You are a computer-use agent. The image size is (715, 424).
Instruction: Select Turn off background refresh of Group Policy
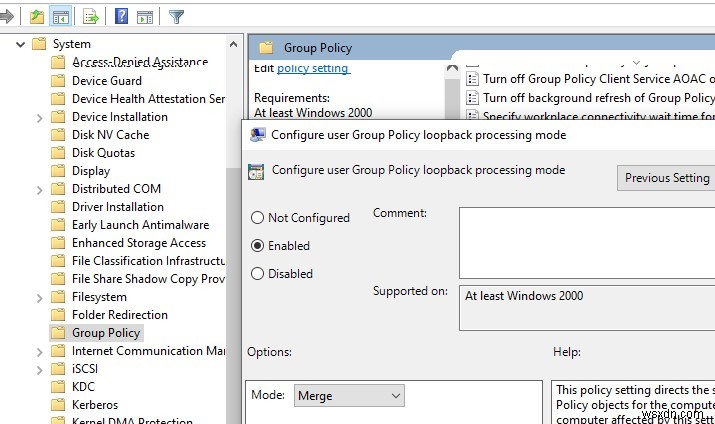[598, 98]
